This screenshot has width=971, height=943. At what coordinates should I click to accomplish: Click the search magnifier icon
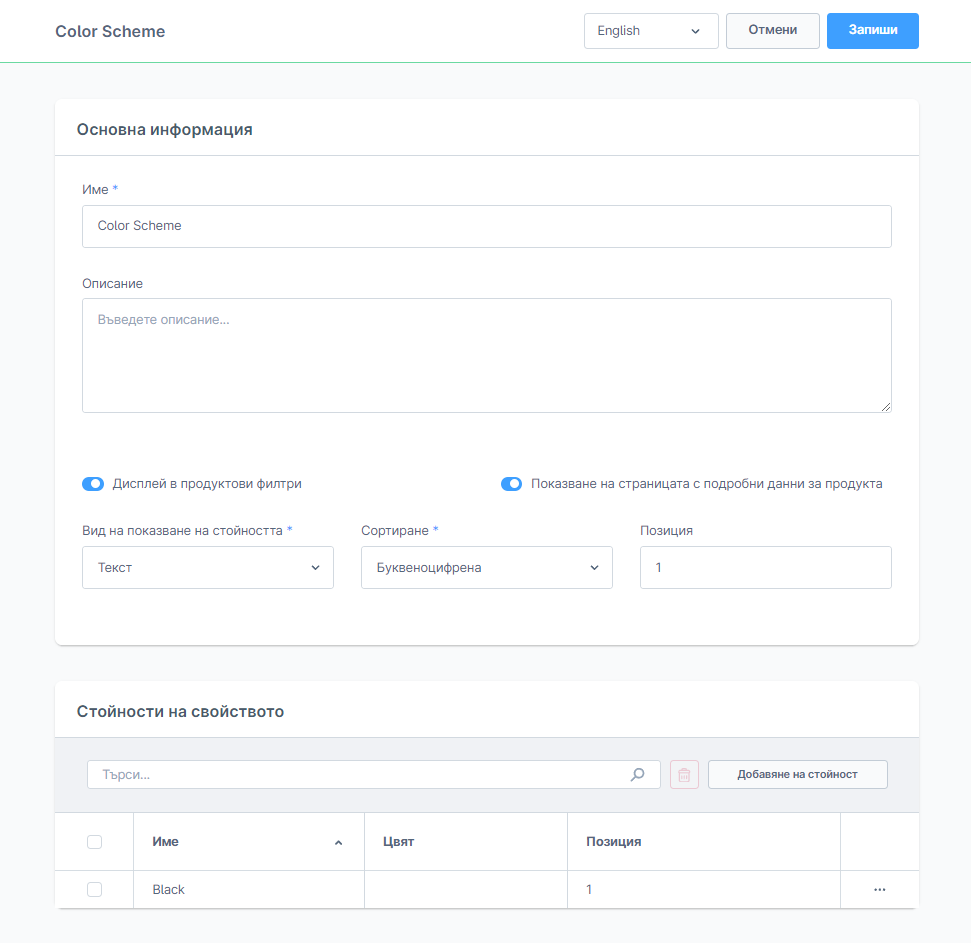click(x=637, y=774)
